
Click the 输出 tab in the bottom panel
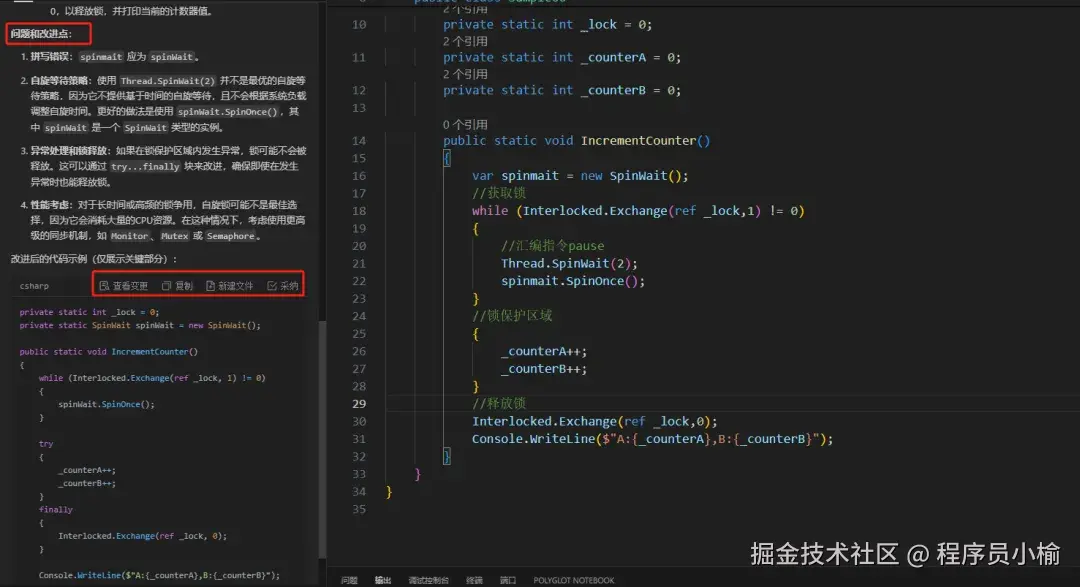click(382, 579)
